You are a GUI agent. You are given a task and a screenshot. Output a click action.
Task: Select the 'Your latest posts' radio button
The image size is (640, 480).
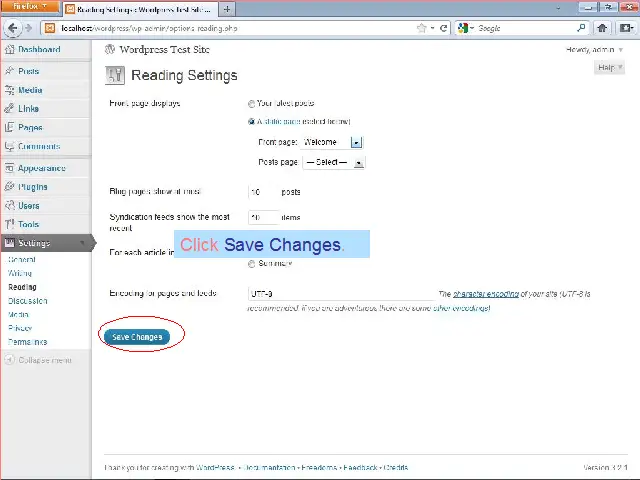pos(251,104)
